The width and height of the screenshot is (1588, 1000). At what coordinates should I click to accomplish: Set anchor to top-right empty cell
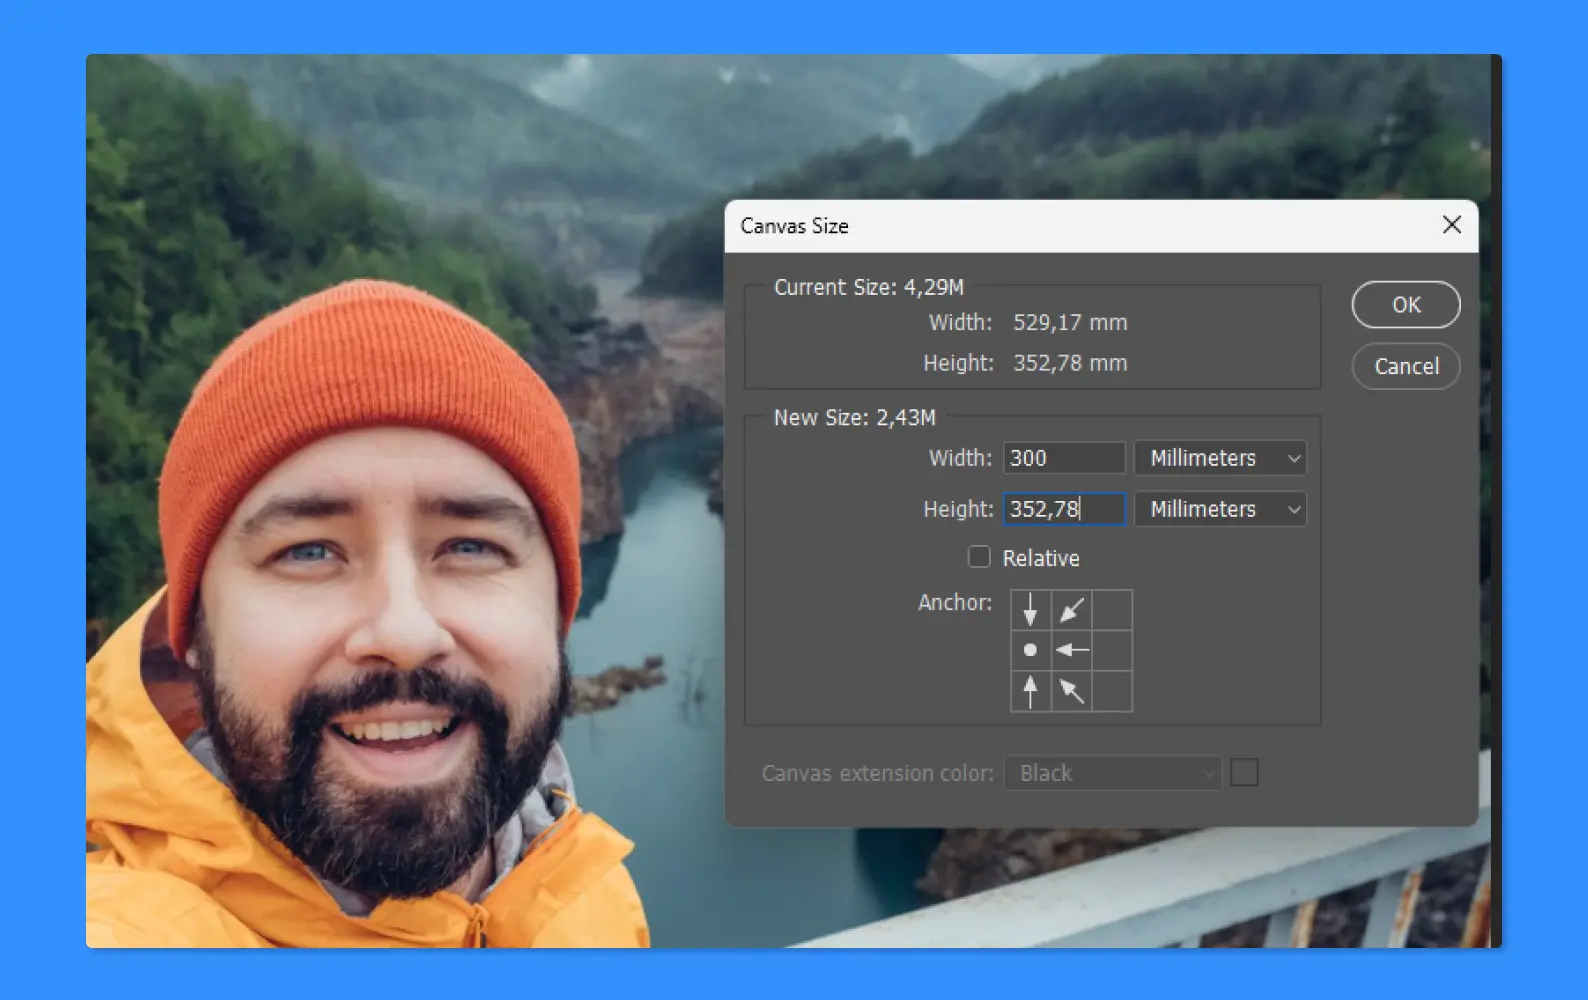tap(1112, 610)
